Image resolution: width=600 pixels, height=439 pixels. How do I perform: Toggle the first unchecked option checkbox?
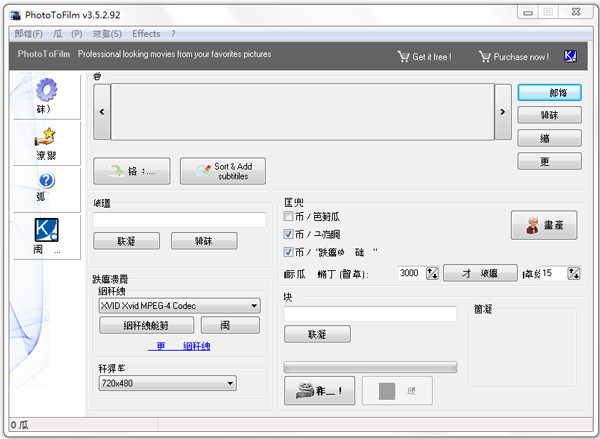coord(288,216)
